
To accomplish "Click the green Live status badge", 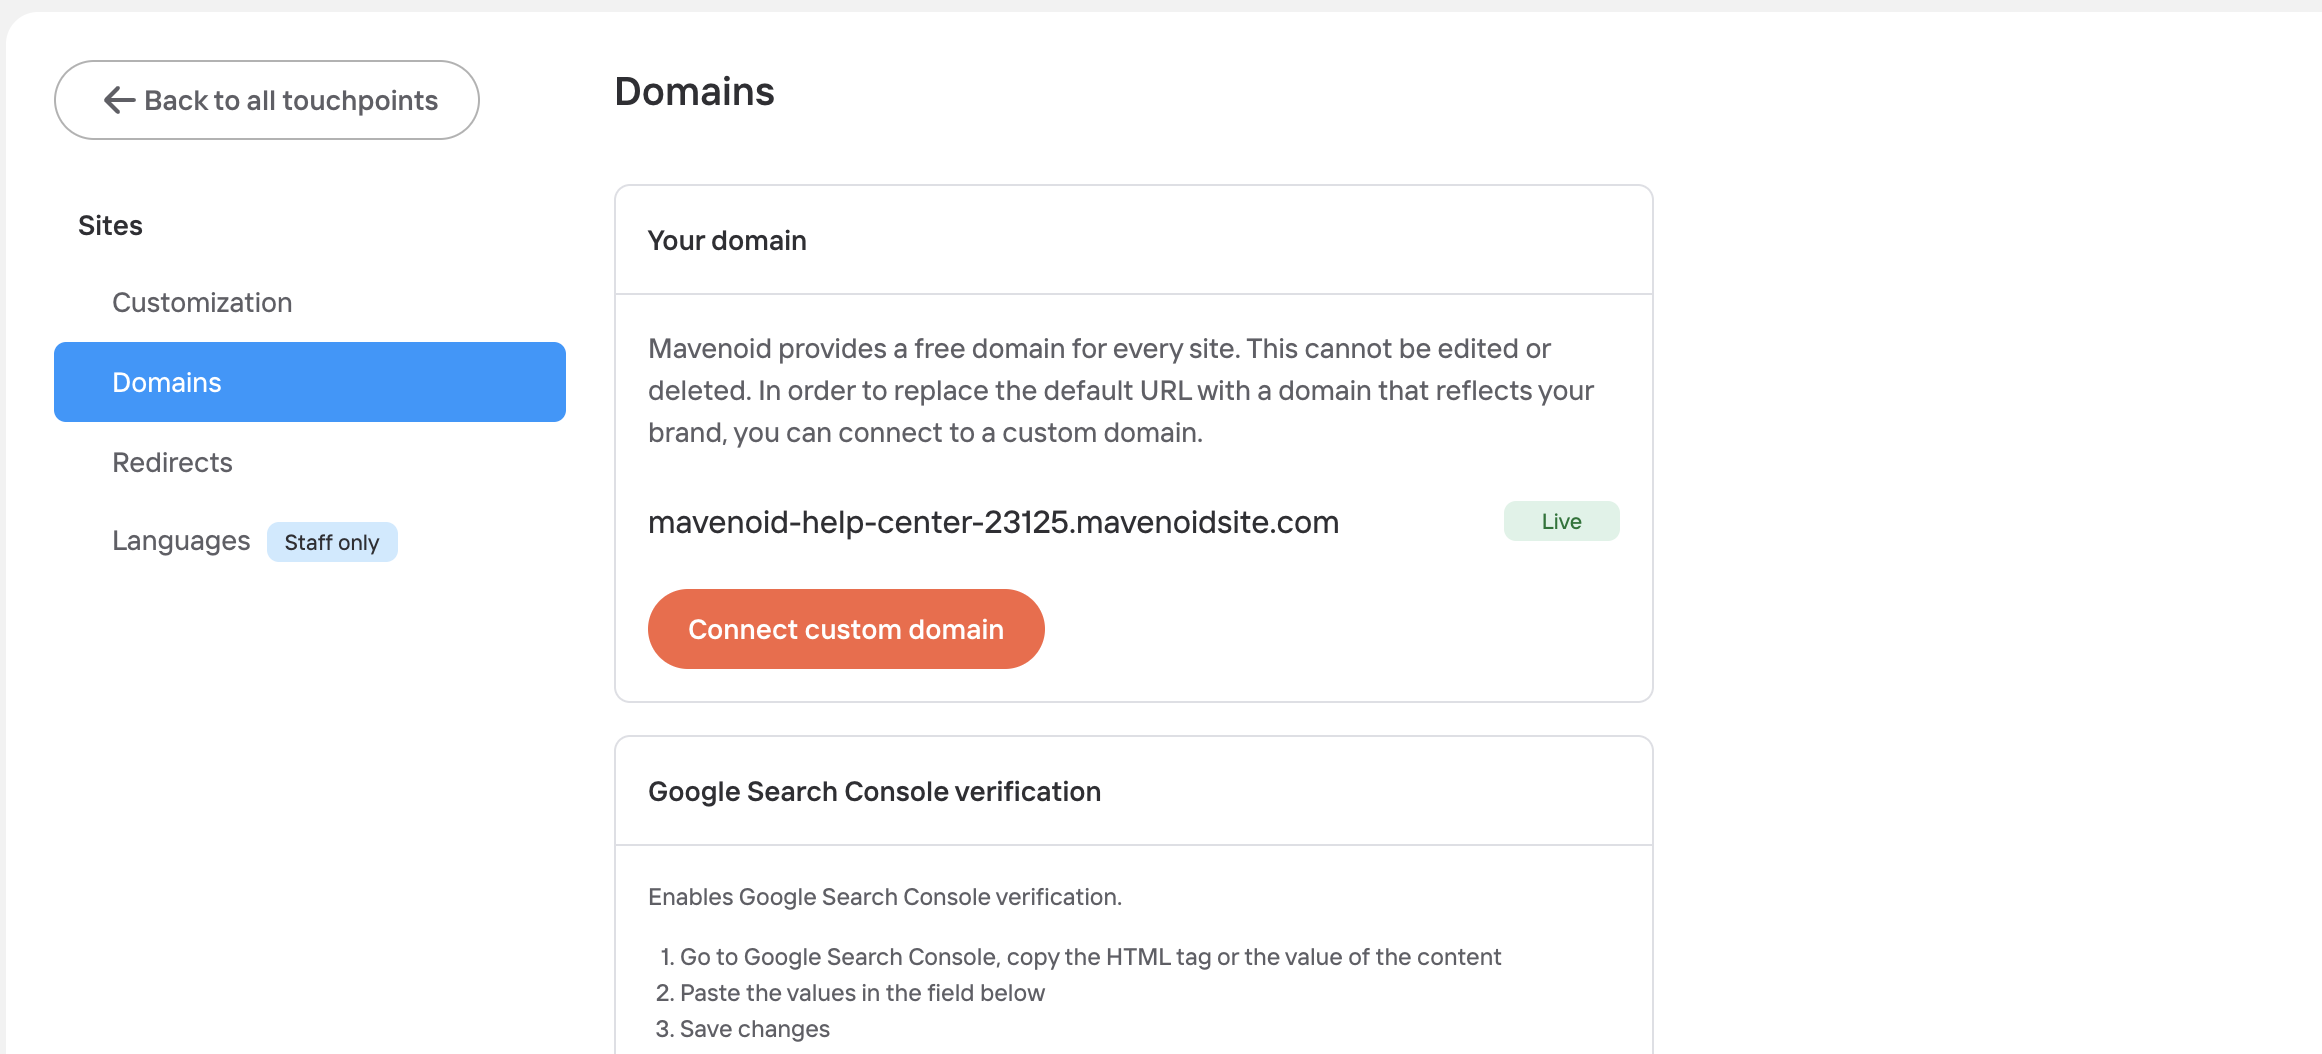I will pyautogui.click(x=1561, y=521).
